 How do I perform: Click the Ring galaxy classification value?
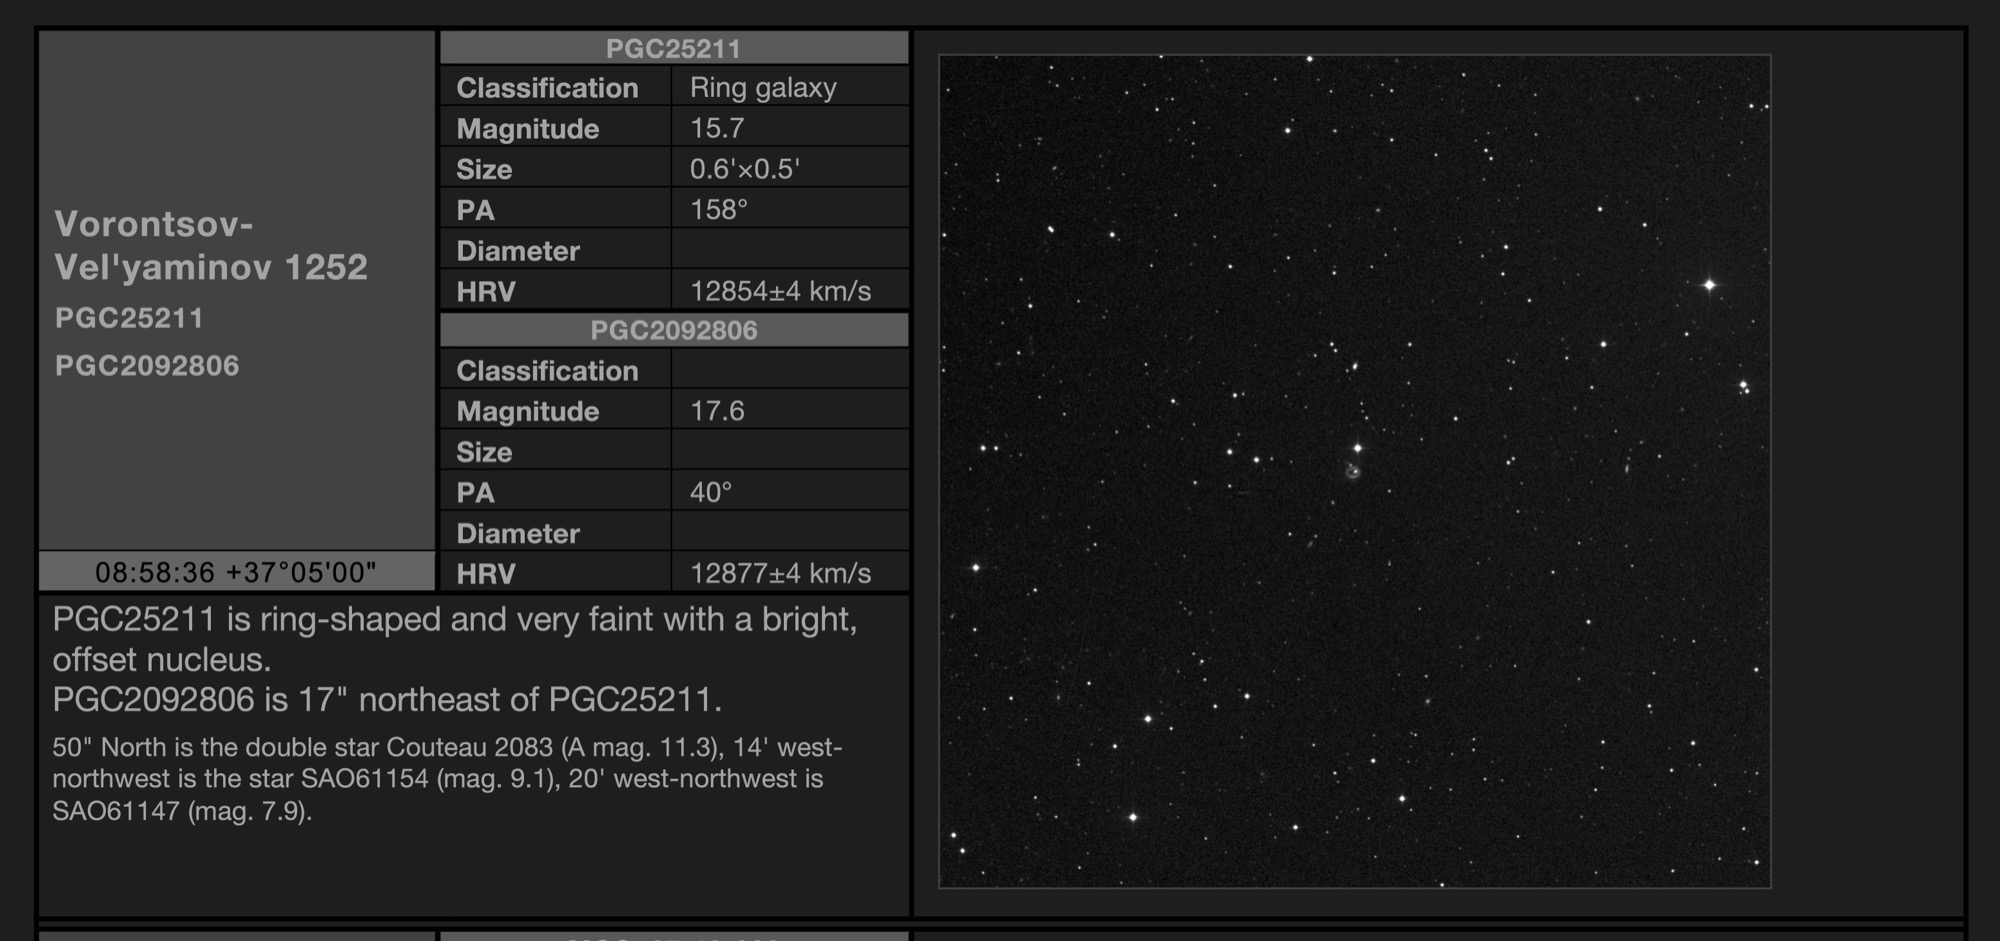(x=763, y=88)
